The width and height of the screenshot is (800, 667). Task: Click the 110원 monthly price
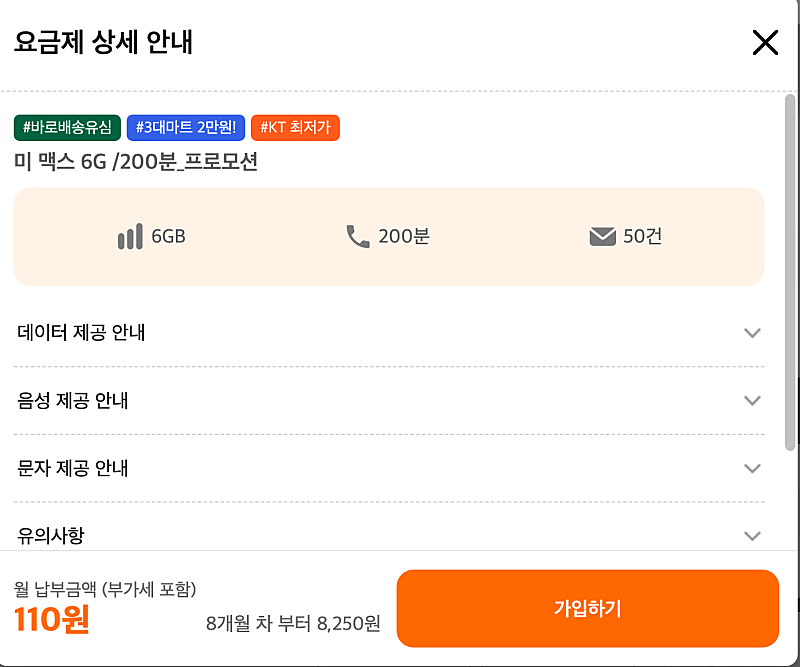(x=52, y=621)
